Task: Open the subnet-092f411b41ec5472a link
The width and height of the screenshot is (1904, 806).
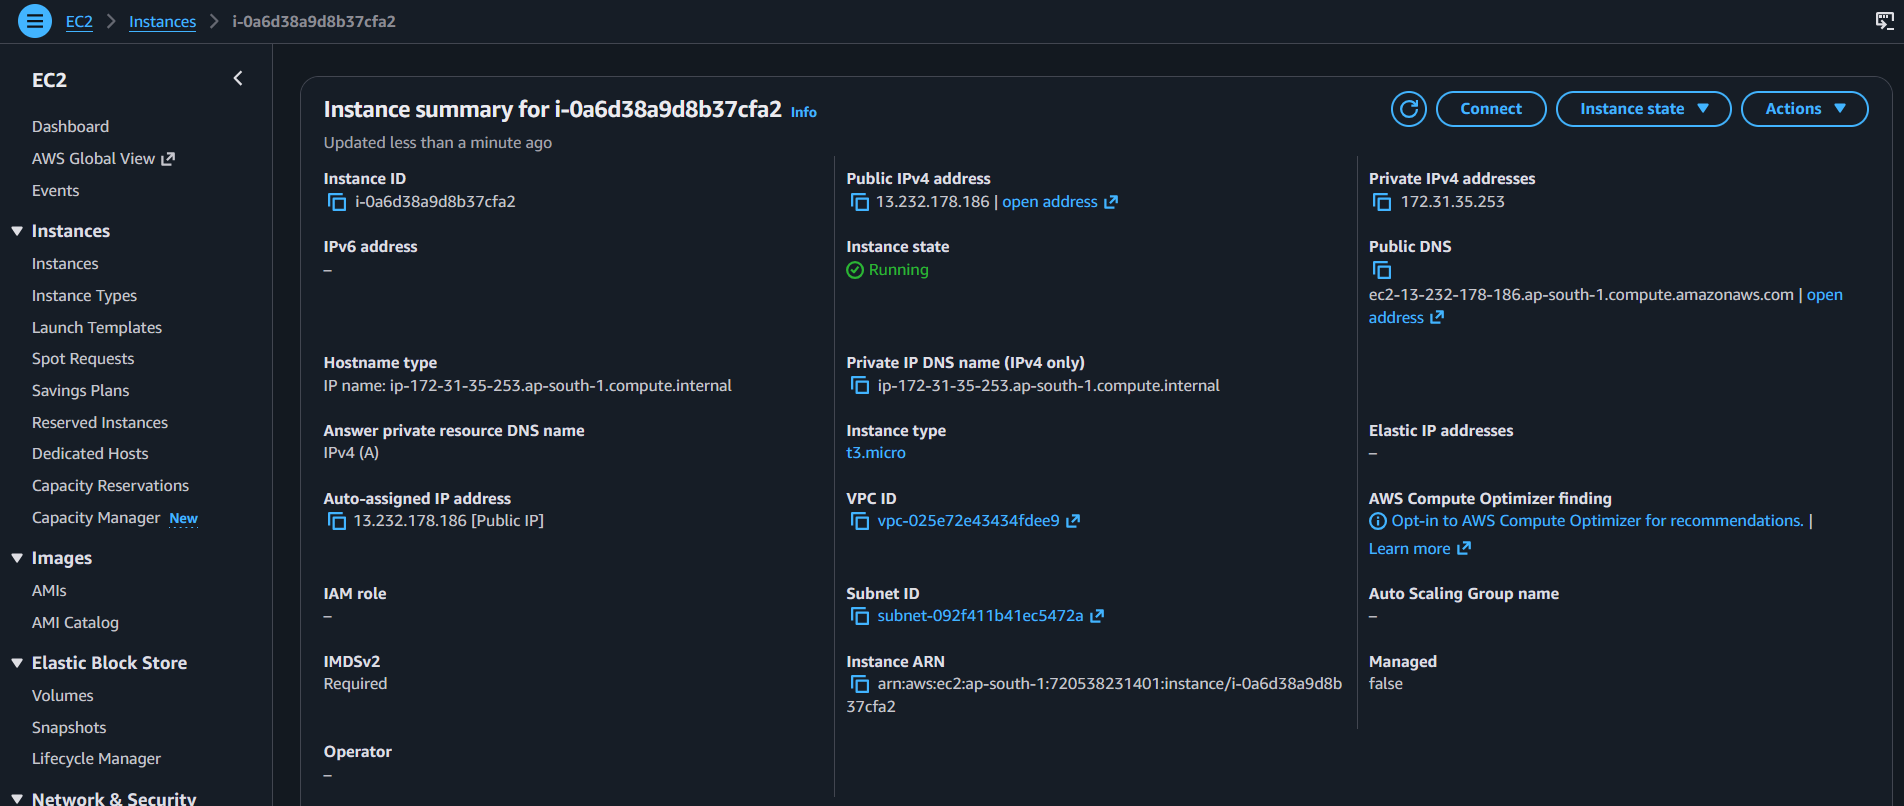Action: [x=980, y=616]
